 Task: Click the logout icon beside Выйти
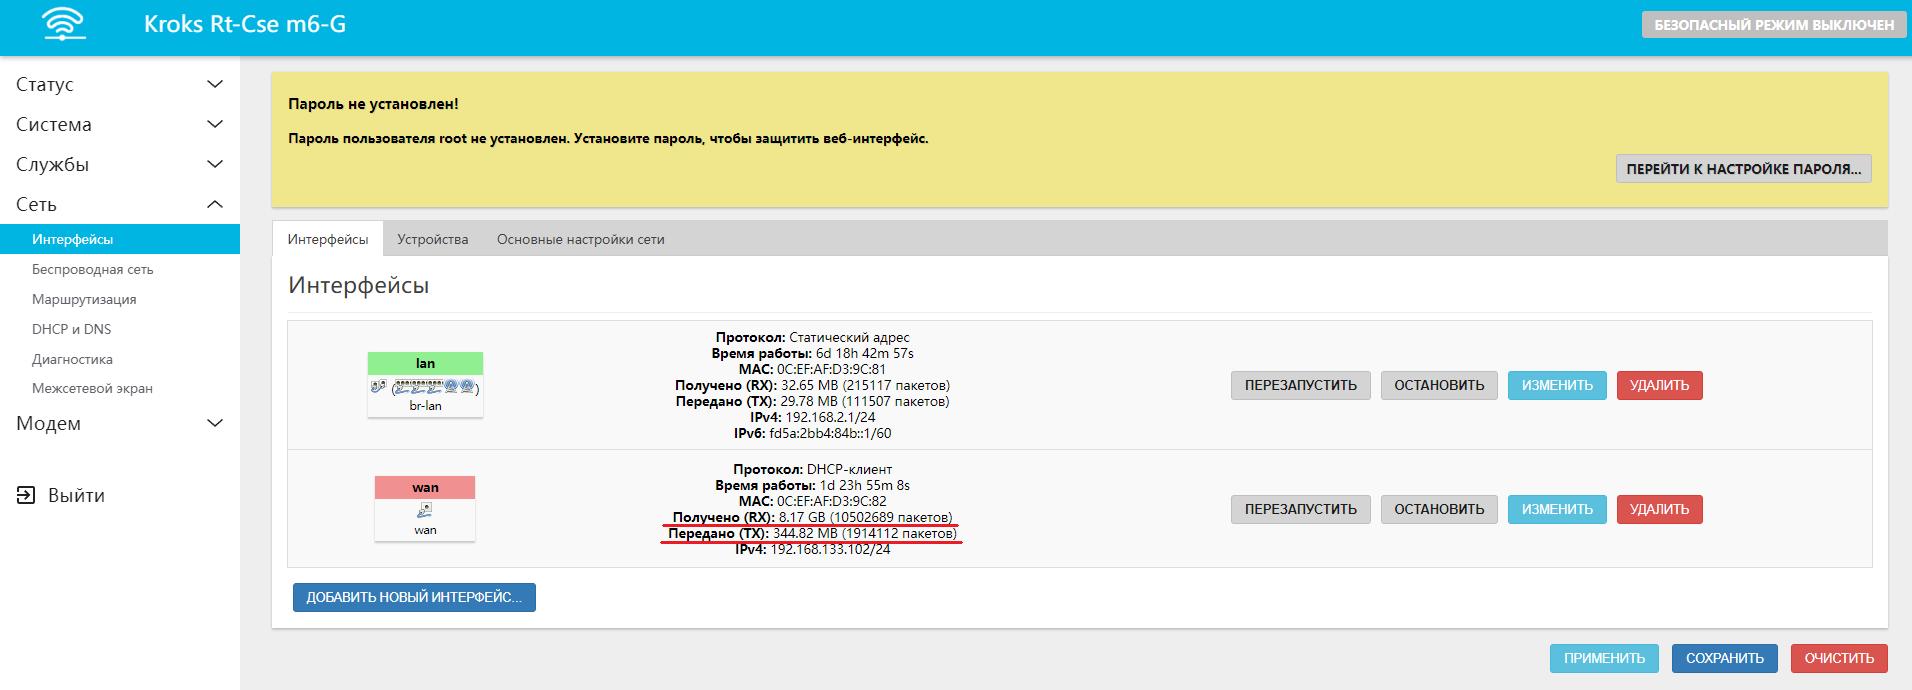click(26, 495)
